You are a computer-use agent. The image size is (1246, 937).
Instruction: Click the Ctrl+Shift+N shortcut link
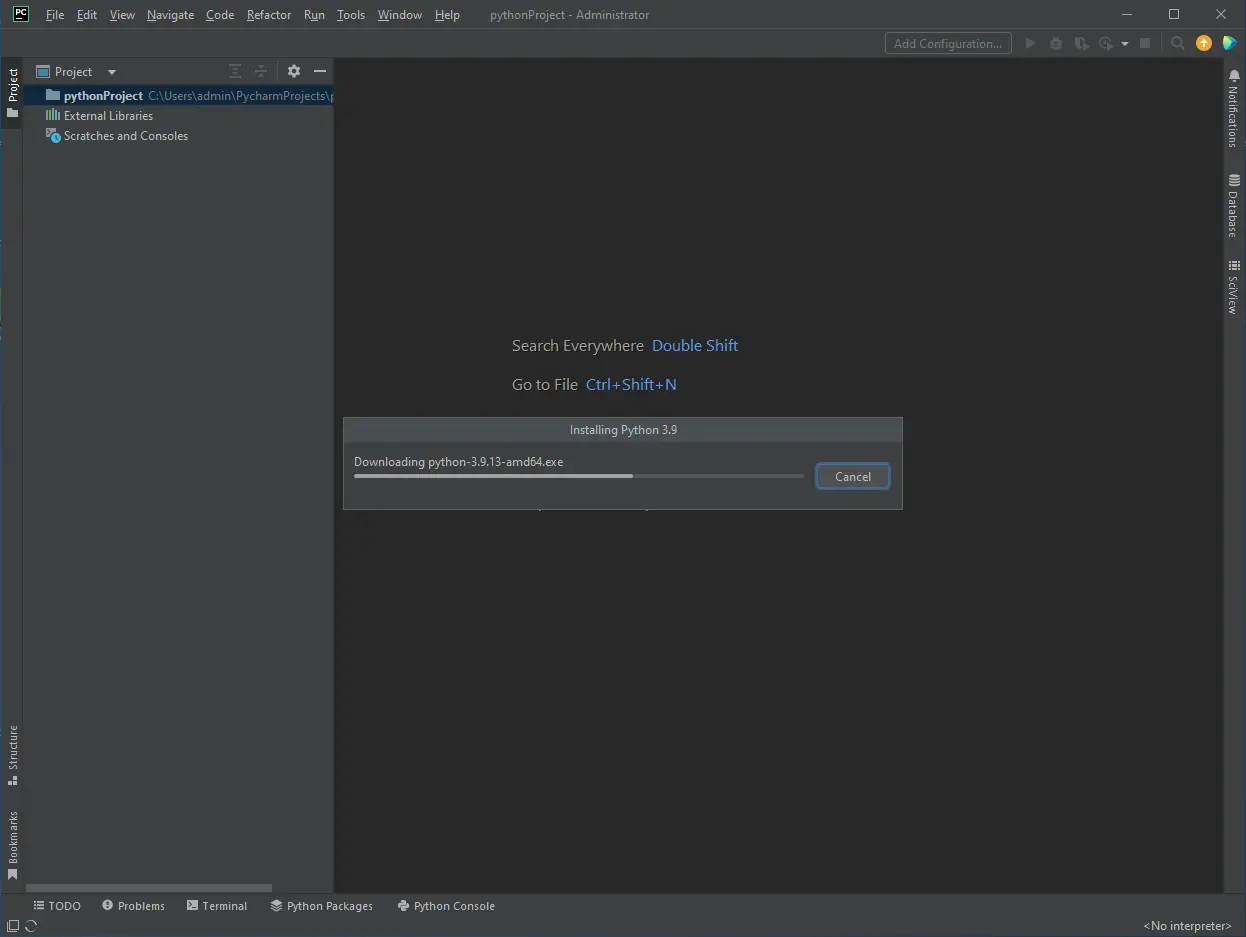[x=631, y=384]
